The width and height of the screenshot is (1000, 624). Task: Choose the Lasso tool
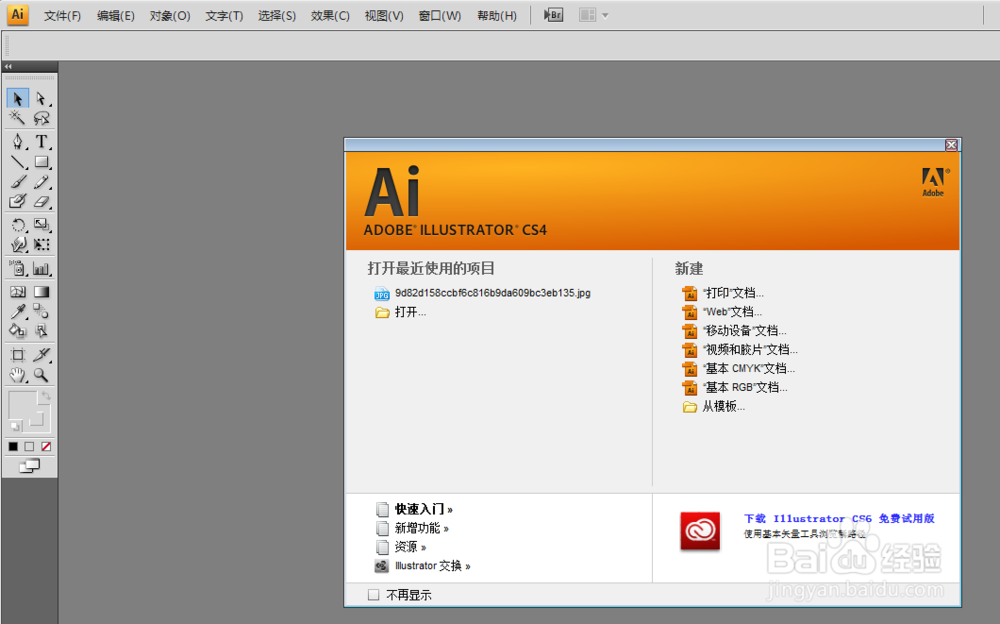pos(41,118)
